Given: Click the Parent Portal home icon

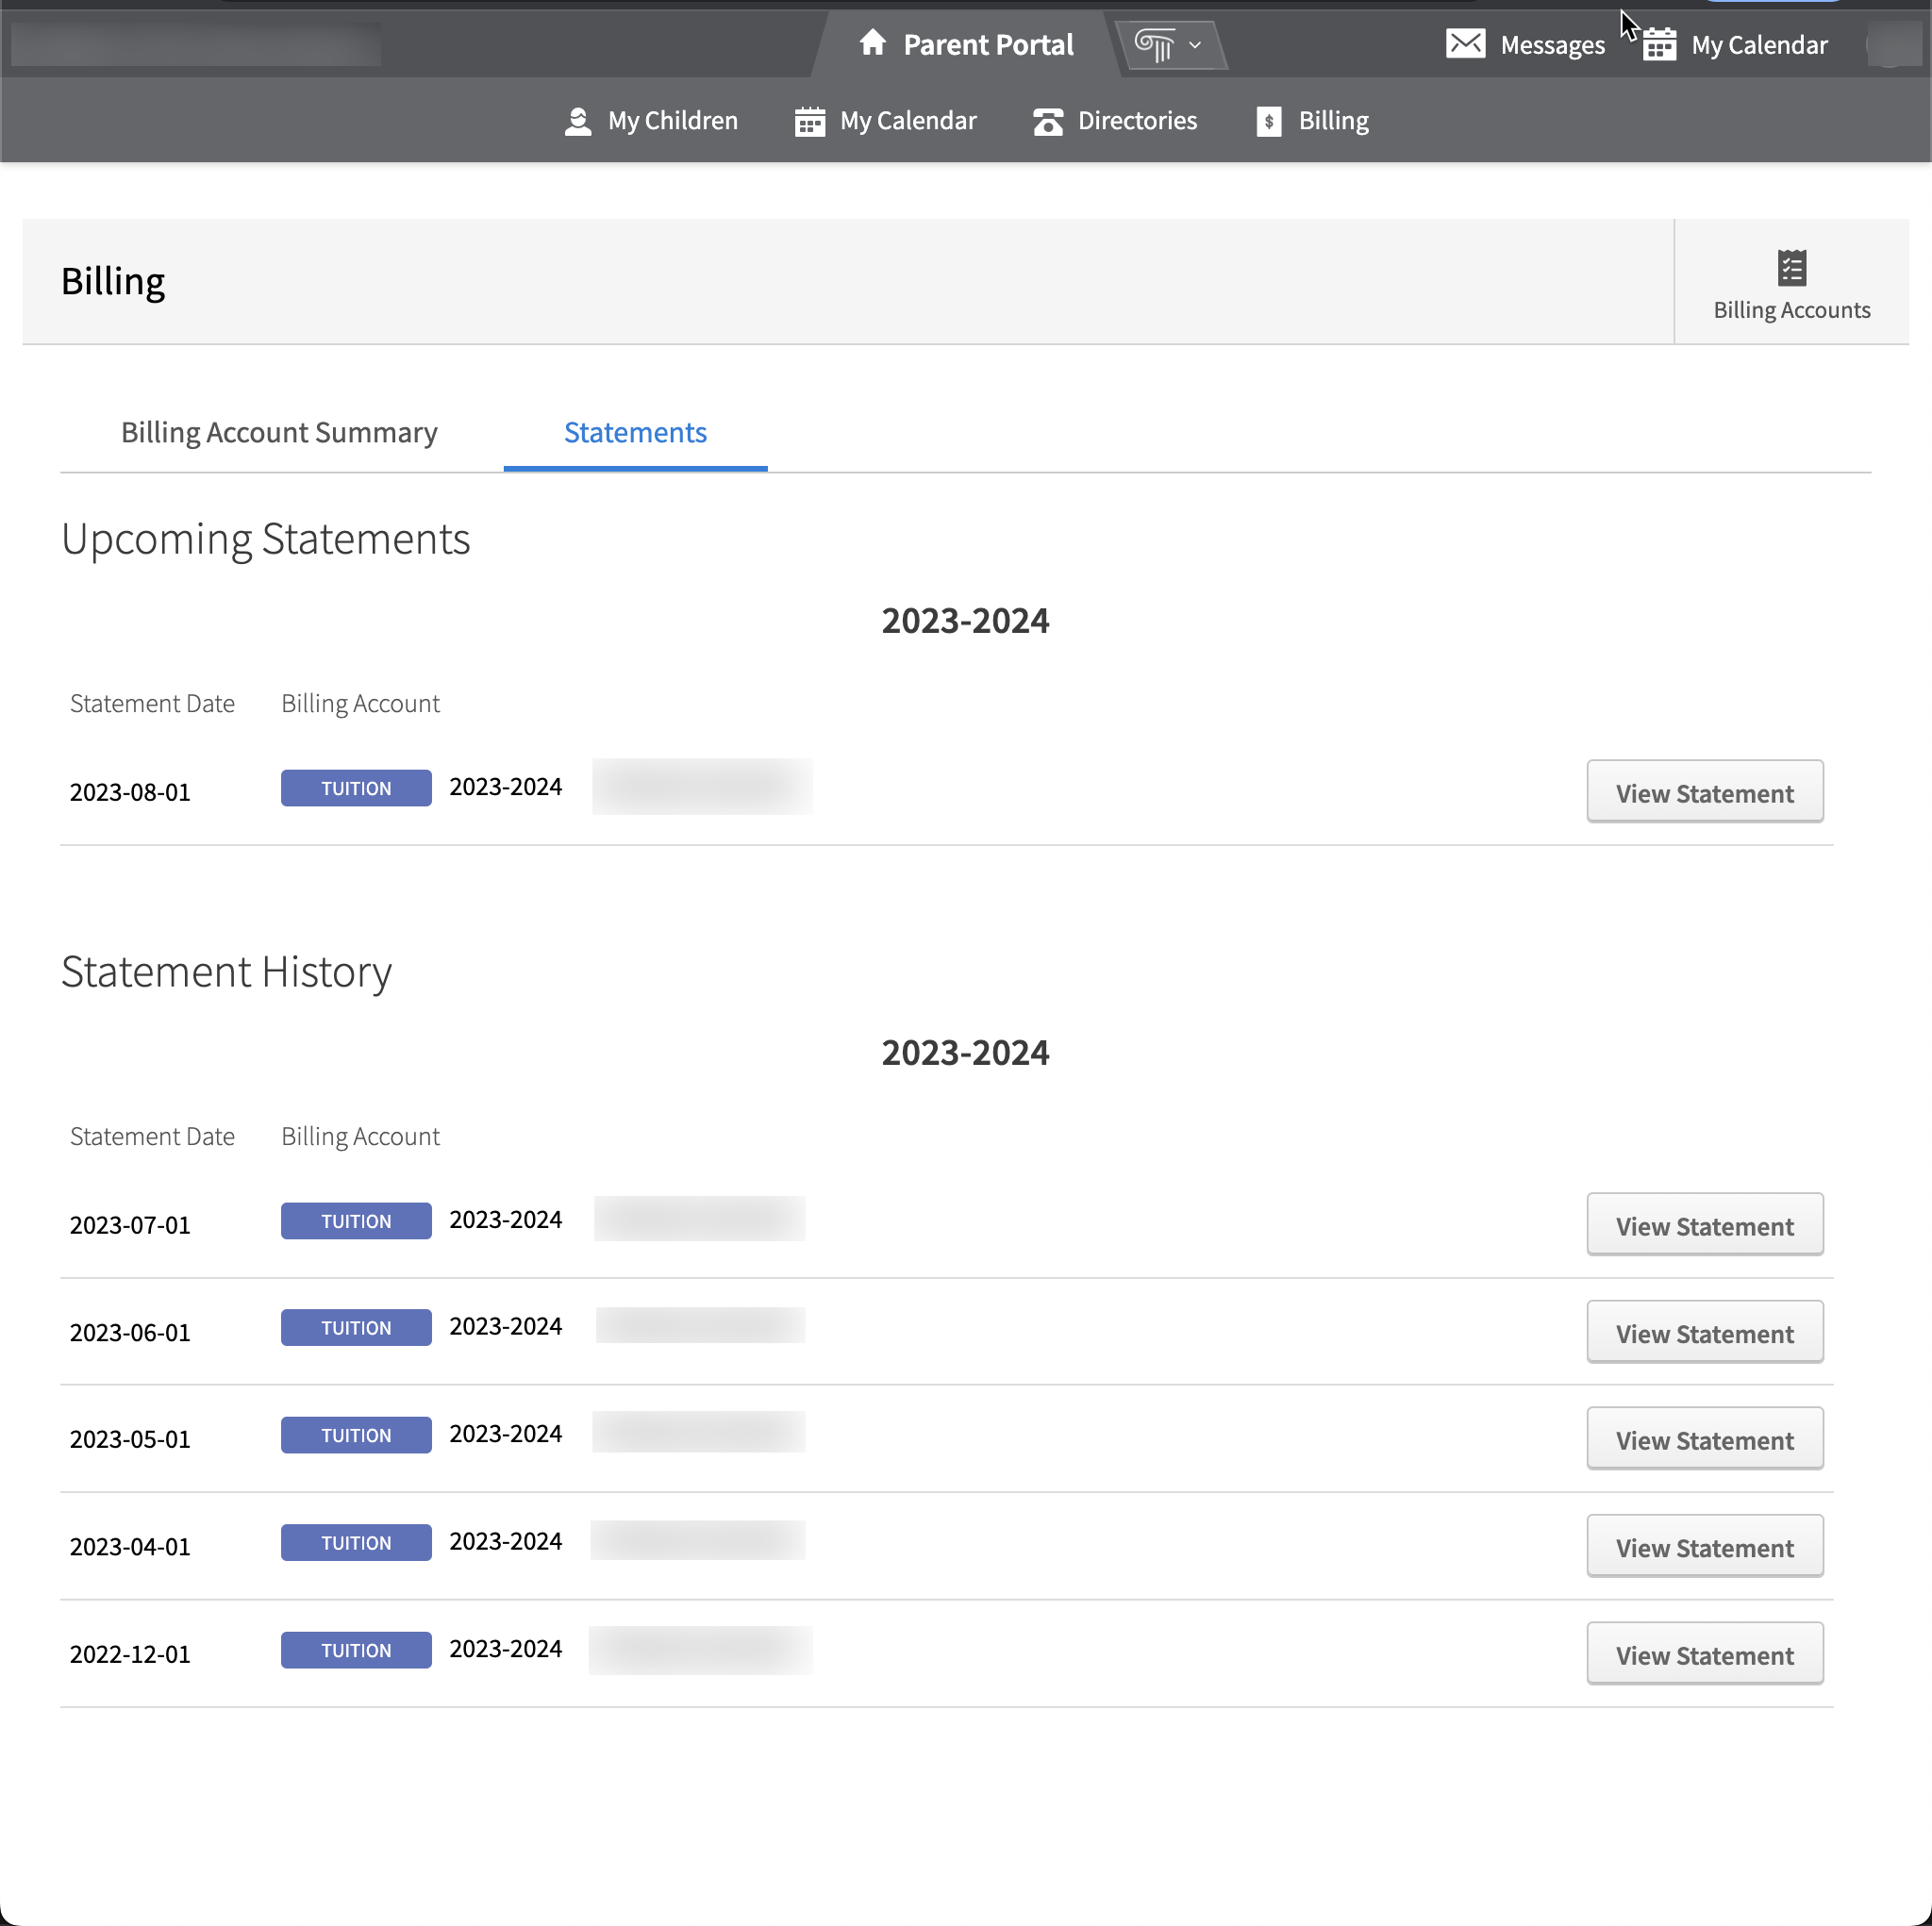Looking at the screenshot, I should [872, 42].
